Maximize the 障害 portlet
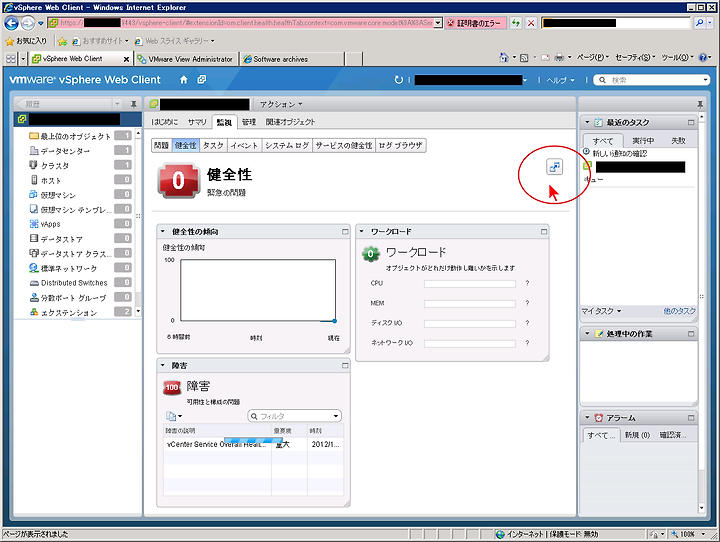 (x=345, y=366)
